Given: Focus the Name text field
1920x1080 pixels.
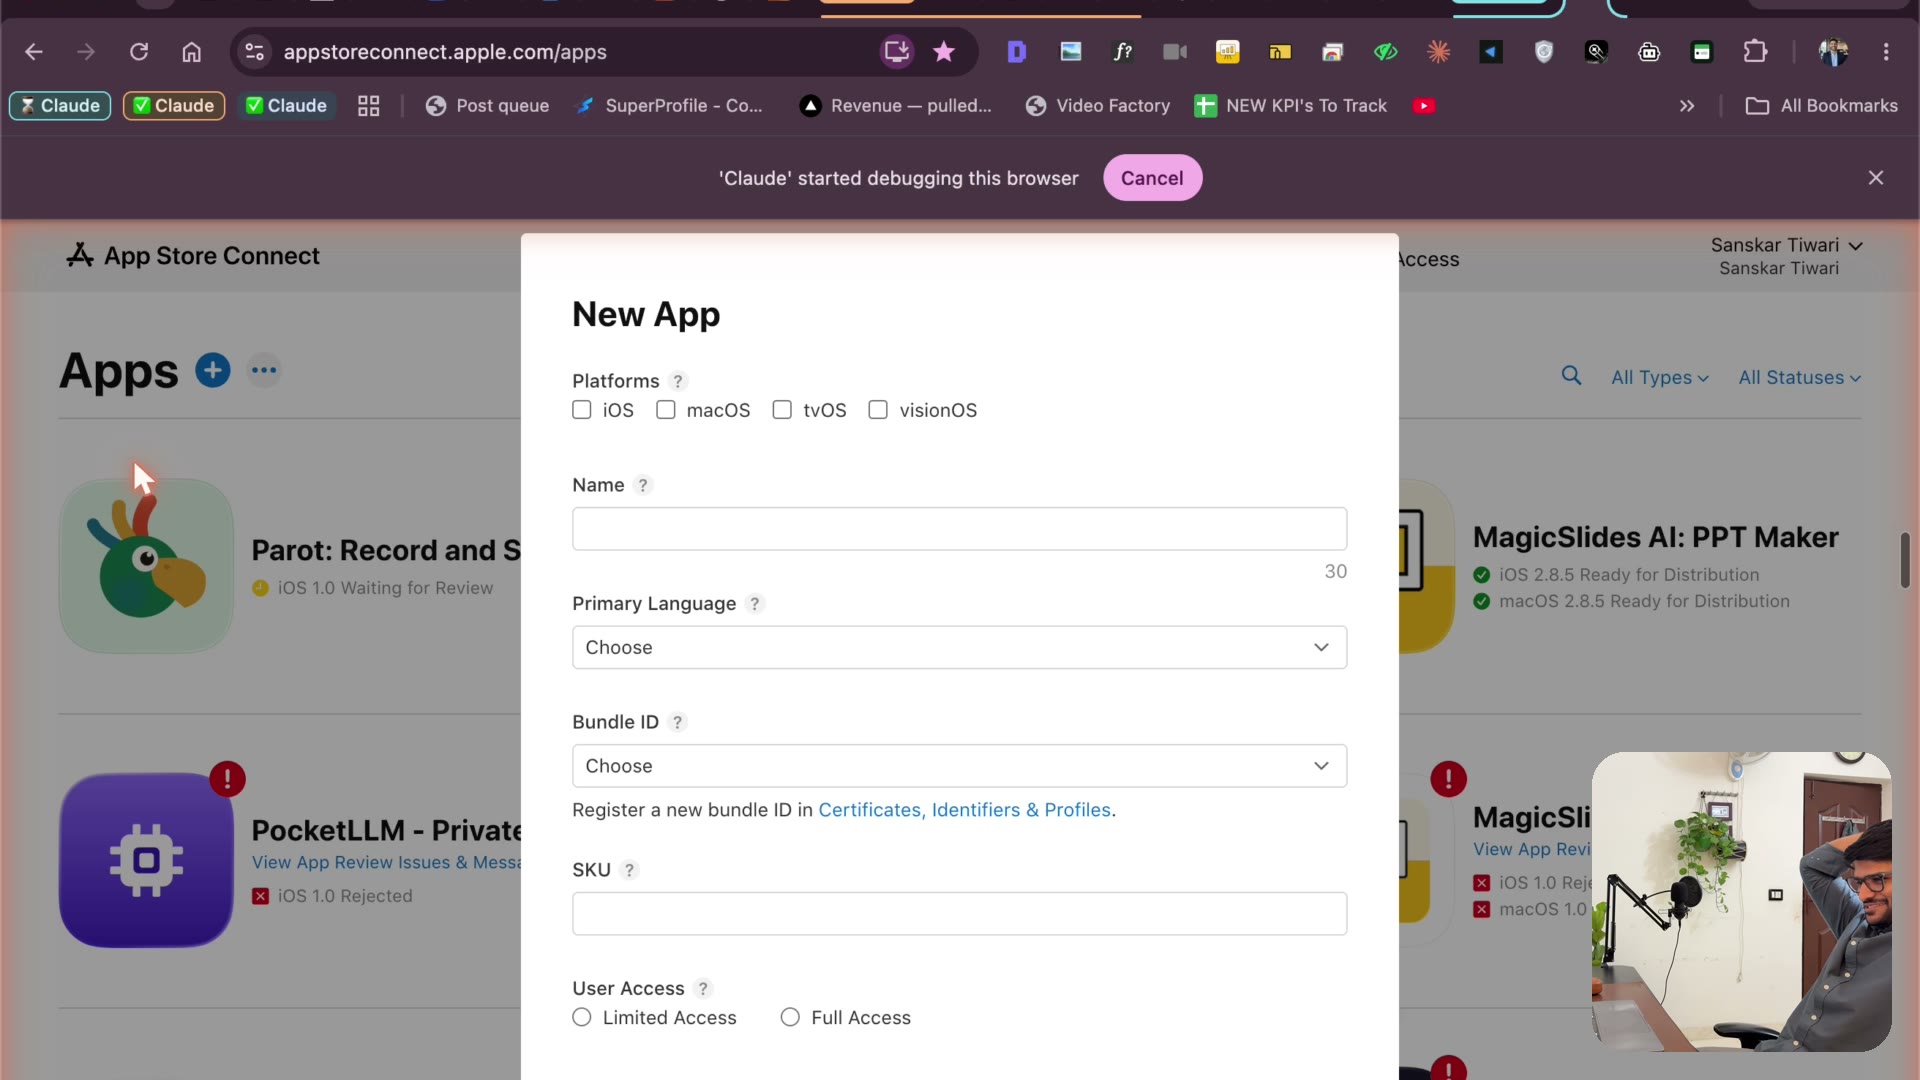Looking at the screenshot, I should point(959,529).
